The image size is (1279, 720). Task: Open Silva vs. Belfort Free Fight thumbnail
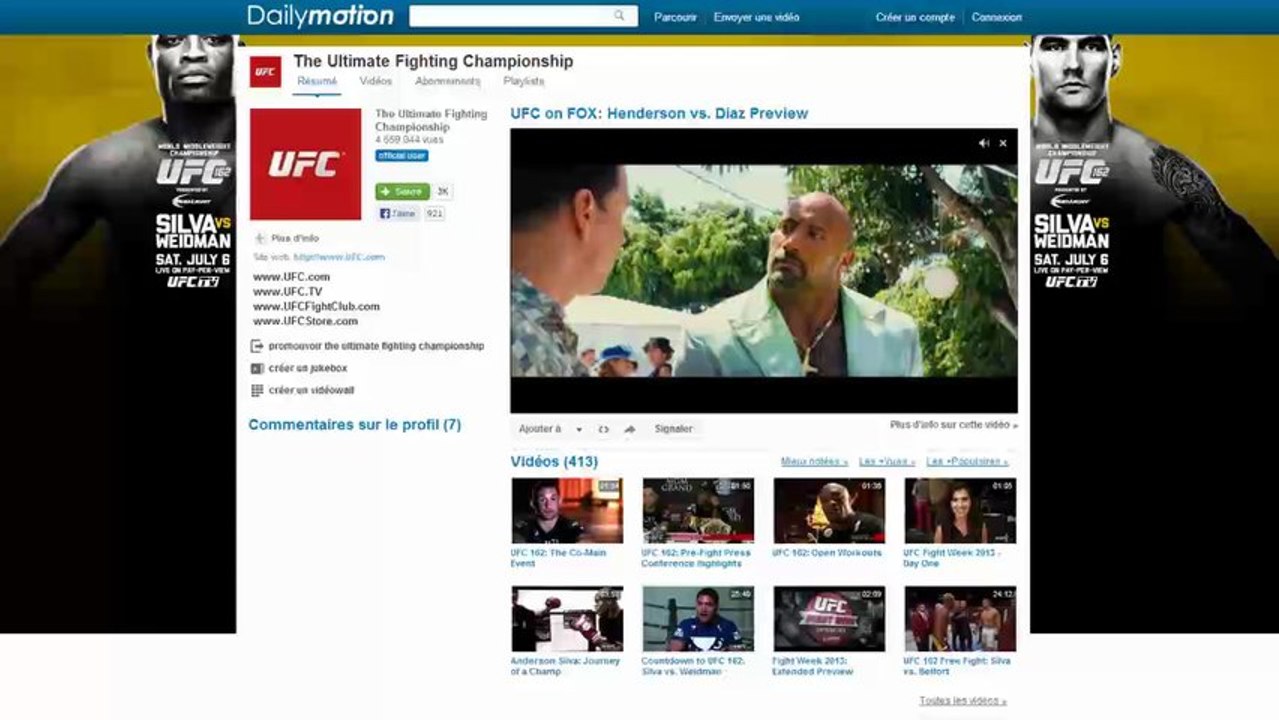pyautogui.click(x=960, y=619)
